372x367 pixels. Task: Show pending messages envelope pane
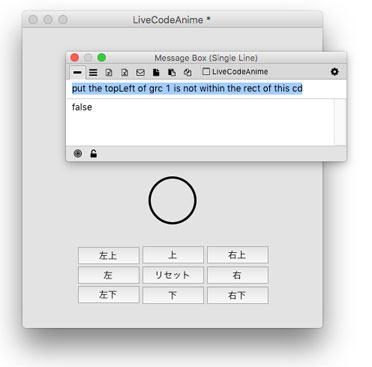[140, 72]
